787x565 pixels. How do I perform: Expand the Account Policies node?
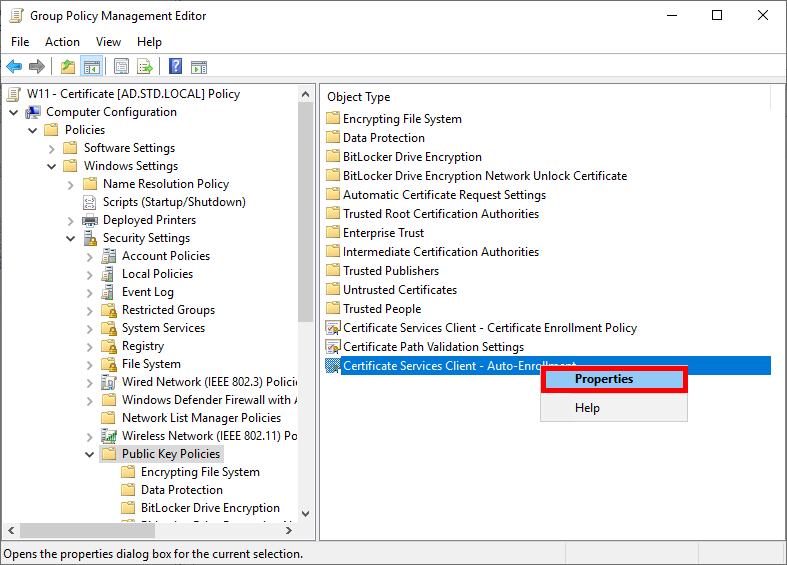click(x=89, y=256)
